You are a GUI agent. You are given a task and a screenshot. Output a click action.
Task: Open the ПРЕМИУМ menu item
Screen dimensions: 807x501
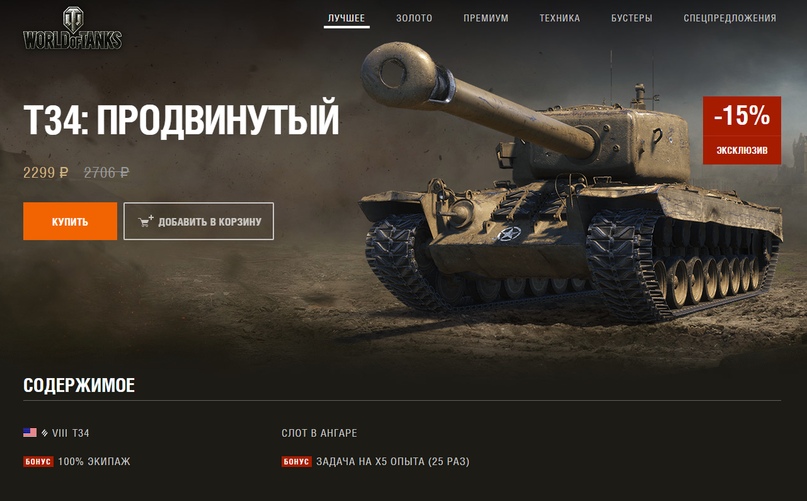click(x=486, y=18)
